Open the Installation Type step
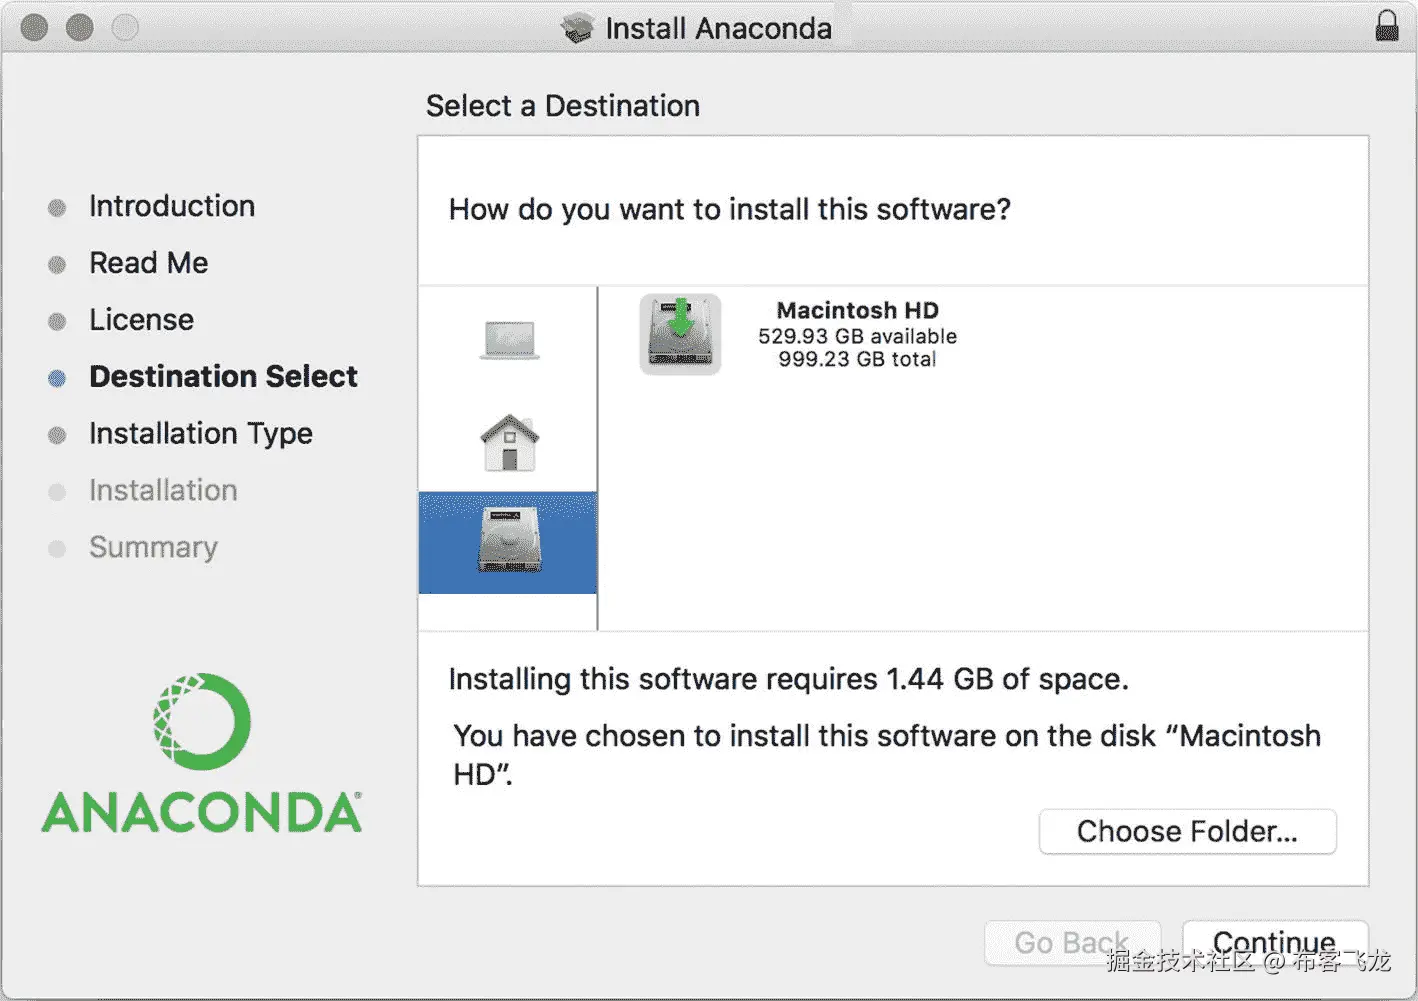This screenshot has width=1418, height=1001. click(200, 434)
